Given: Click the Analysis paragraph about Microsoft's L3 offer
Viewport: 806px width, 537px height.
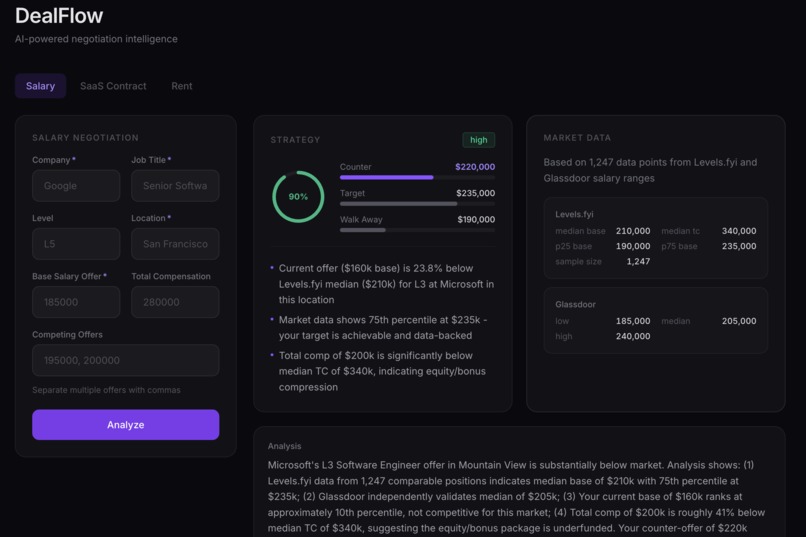Looking at the screenshot, I should [x=517, y=496].
